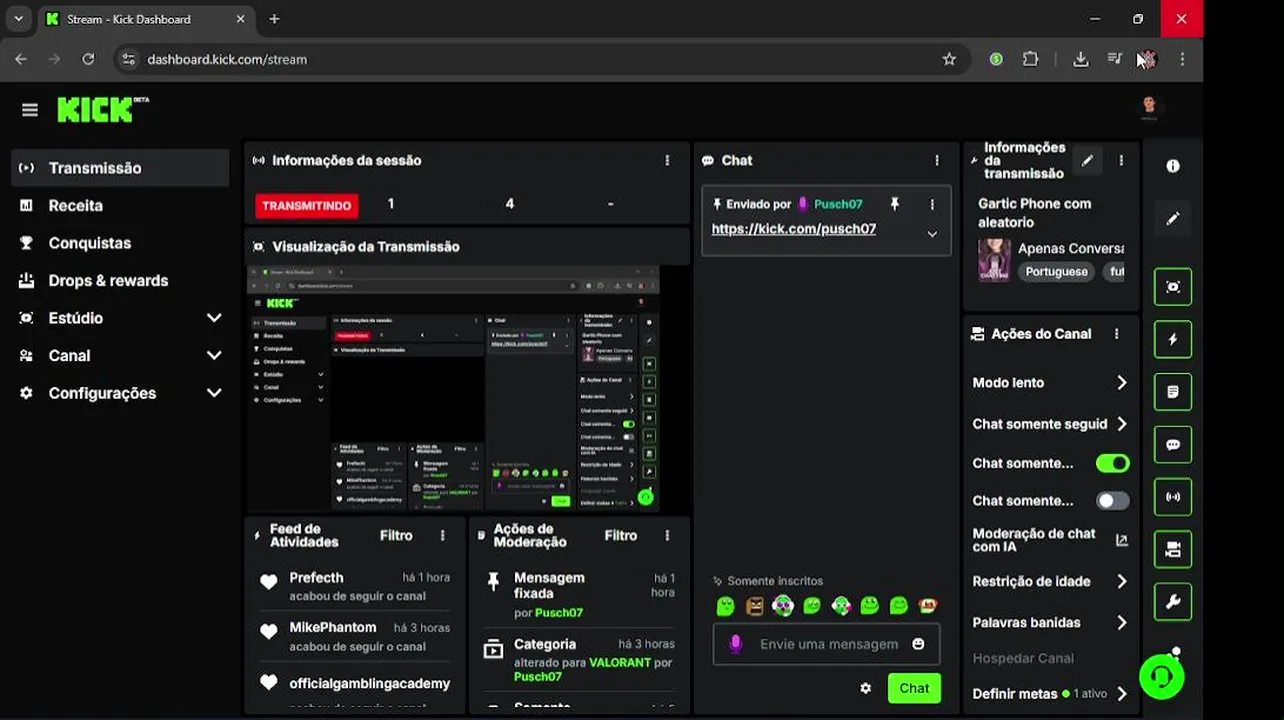Image resolution: width=1284 pixels, height=720 pixels.
Task: Open the hamburger menu beside the Kick logo
Action: 30,110
